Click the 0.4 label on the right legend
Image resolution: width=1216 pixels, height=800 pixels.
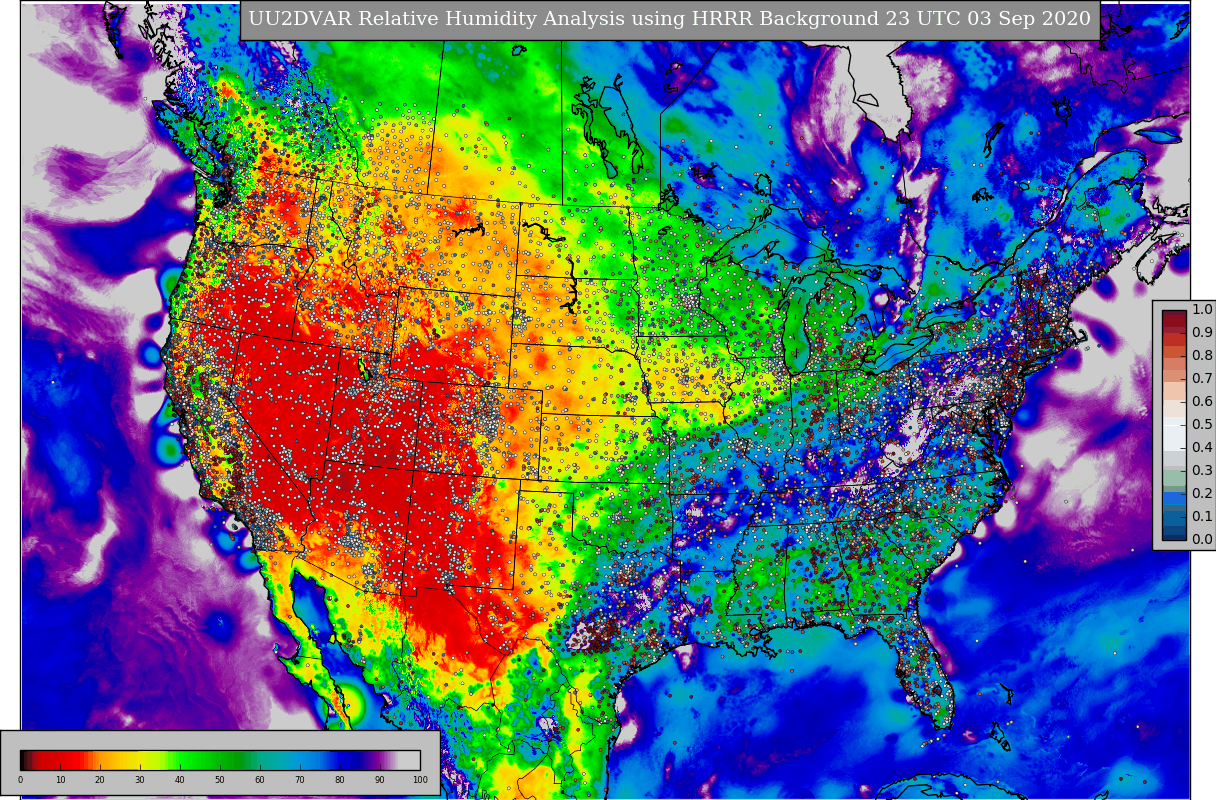[x=1202, y=447]
